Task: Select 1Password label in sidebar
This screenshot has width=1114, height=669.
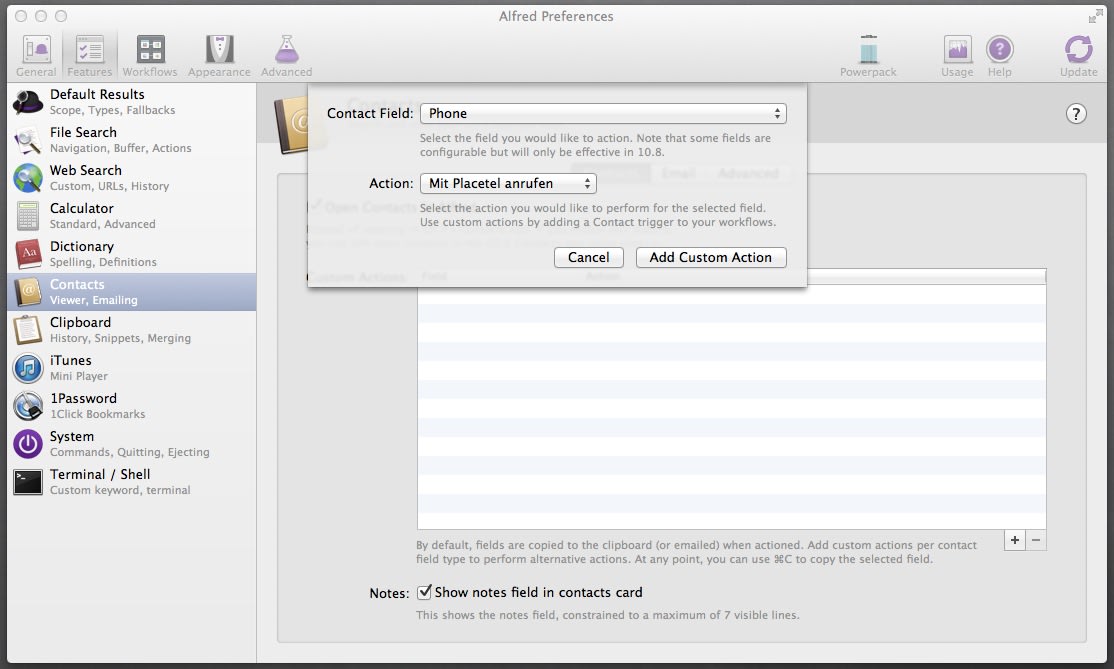Action: 83,398
